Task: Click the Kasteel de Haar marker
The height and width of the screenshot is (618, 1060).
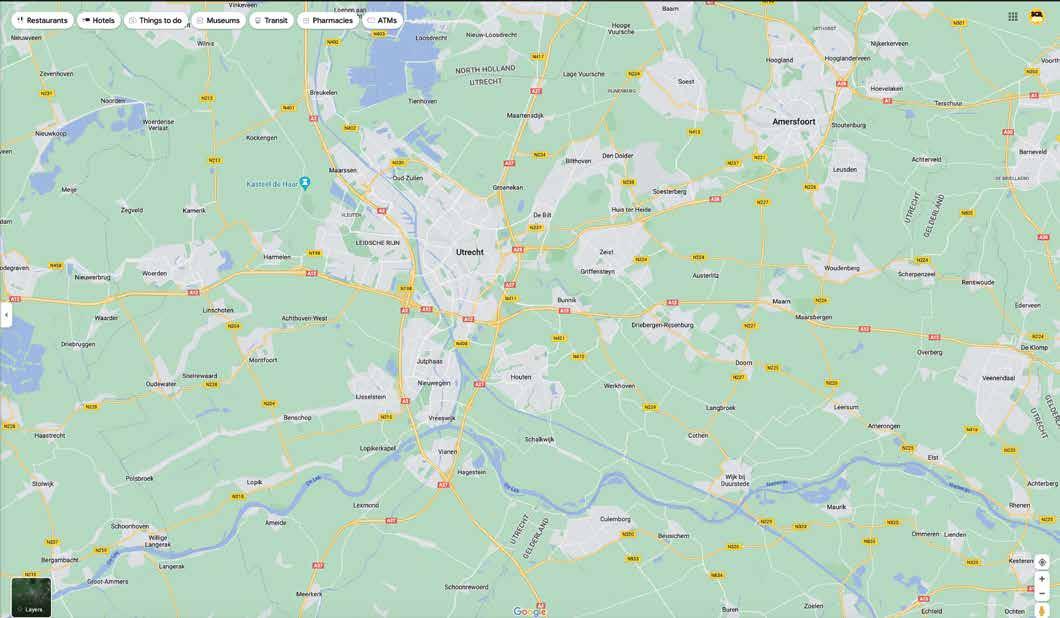Action: 305,183
